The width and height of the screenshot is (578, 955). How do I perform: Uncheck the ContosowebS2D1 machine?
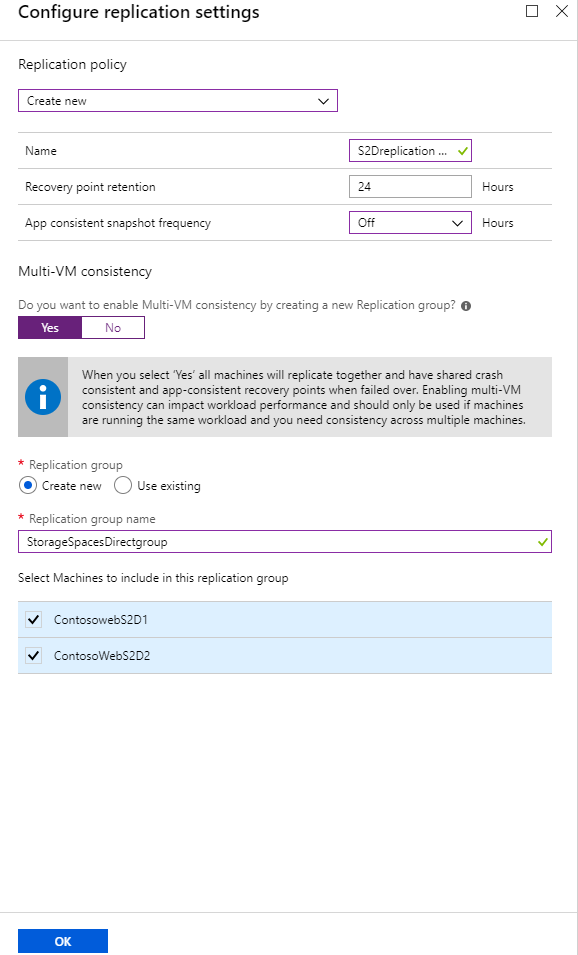[x=33, y=620]
